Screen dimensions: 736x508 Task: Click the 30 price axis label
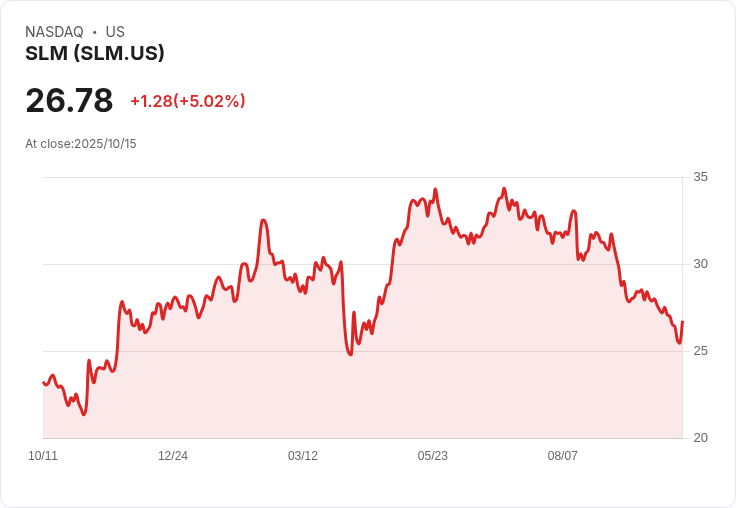point(700,264)
